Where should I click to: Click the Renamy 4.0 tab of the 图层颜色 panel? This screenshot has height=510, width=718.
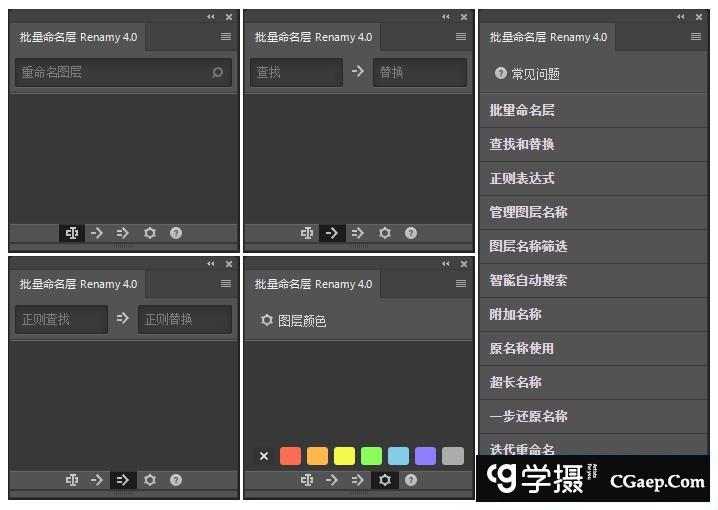click(x=313, y=284)
